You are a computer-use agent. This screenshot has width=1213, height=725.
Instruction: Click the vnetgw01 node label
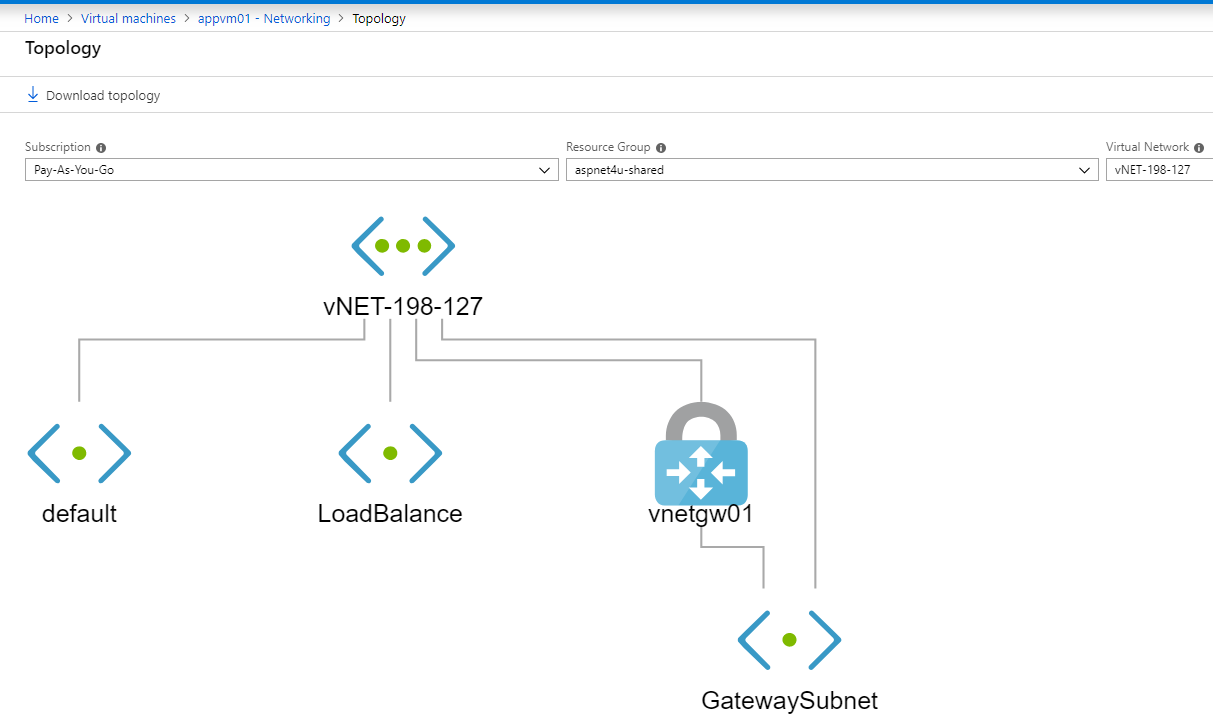700,514
